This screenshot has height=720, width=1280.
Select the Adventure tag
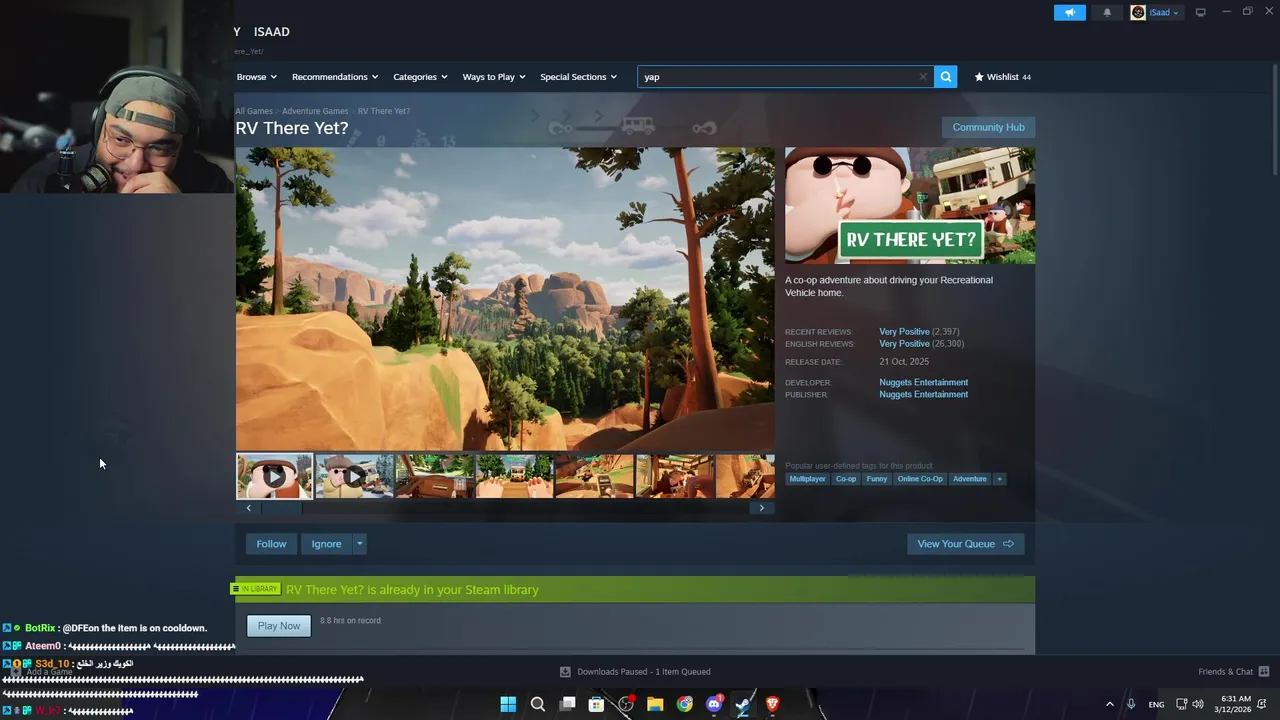coord(969,479)
